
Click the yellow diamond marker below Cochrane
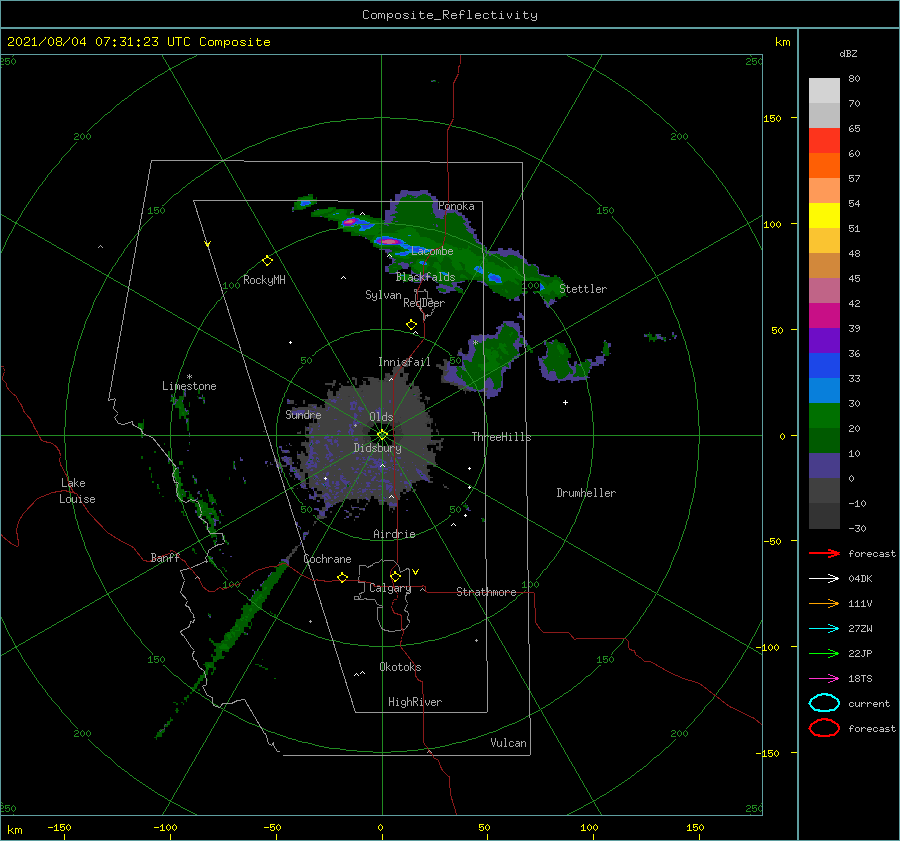point(342,578)
